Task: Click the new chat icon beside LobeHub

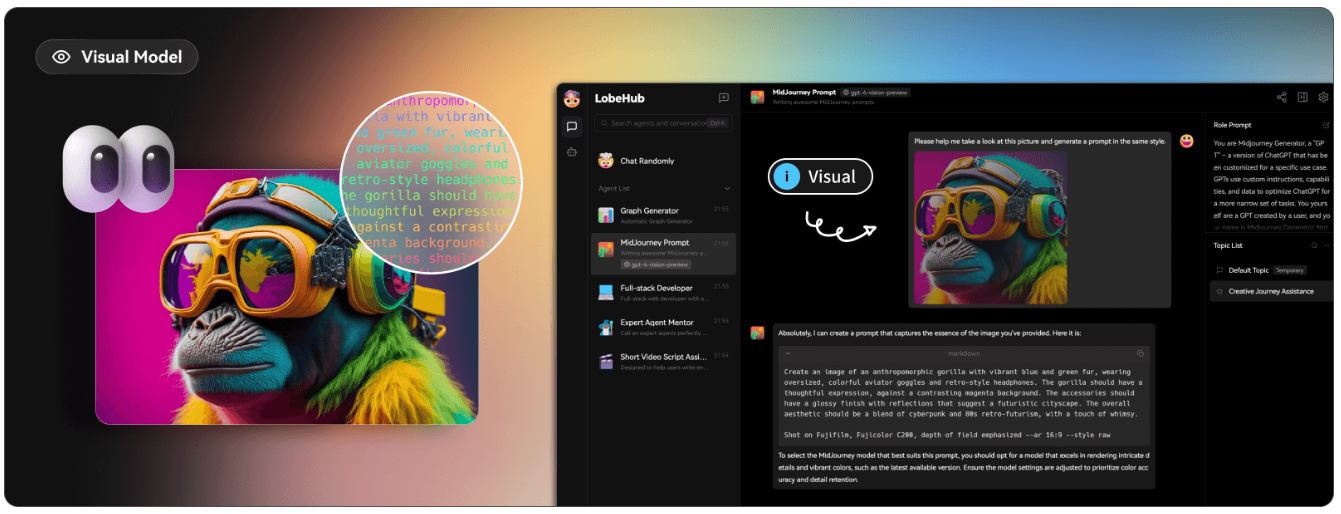Action: pyautogui.click(x=724, y=98)
